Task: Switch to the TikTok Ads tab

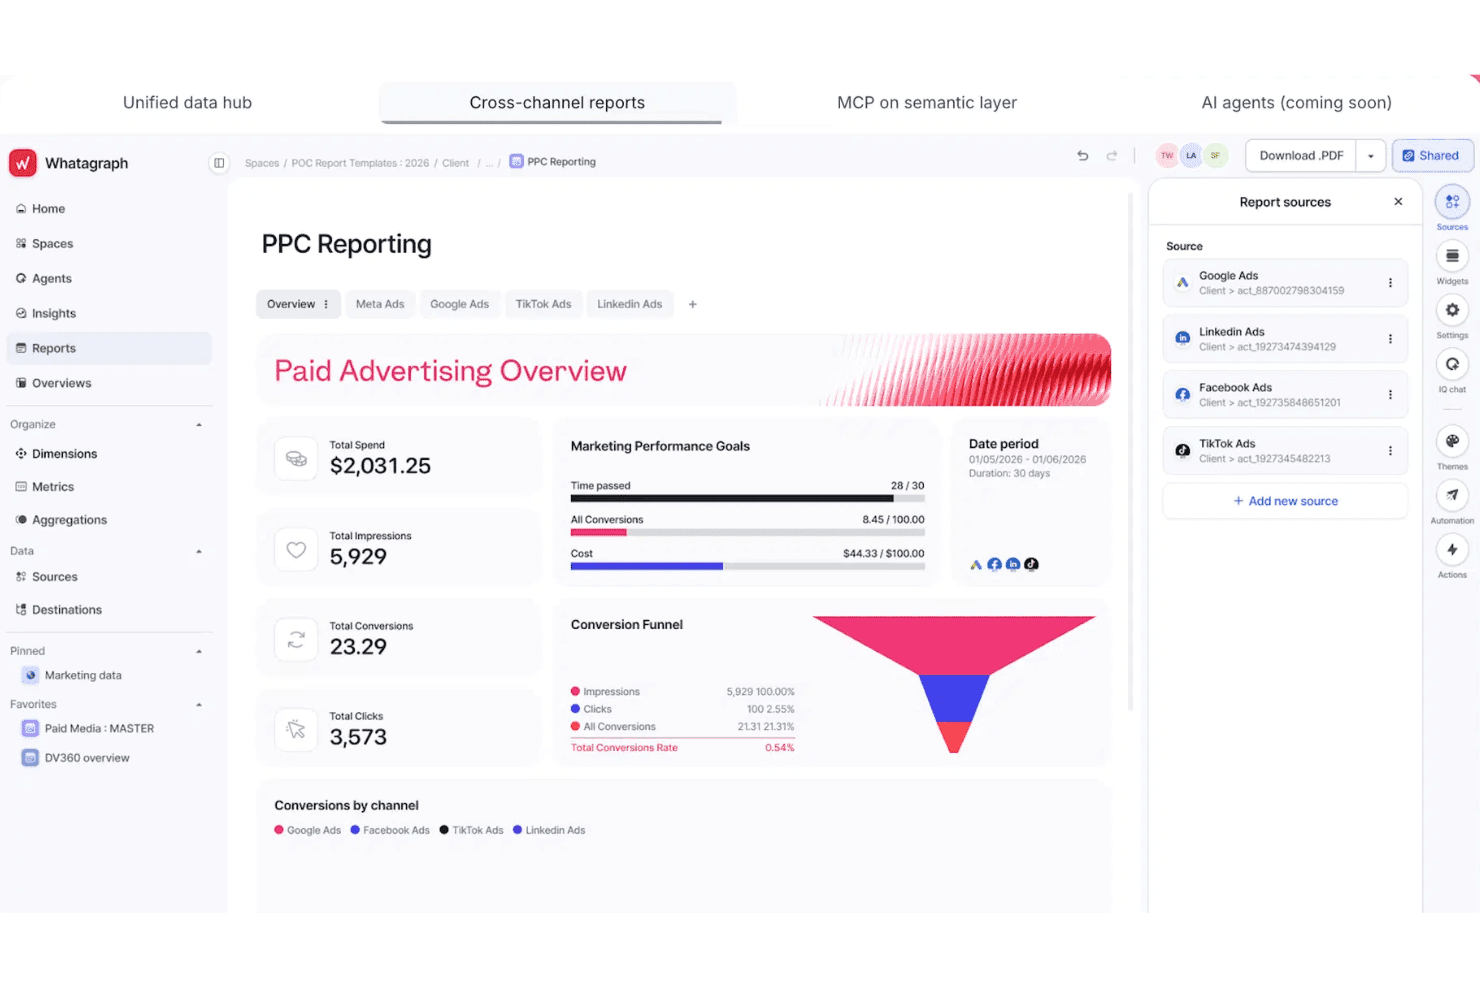Action: 543,304
